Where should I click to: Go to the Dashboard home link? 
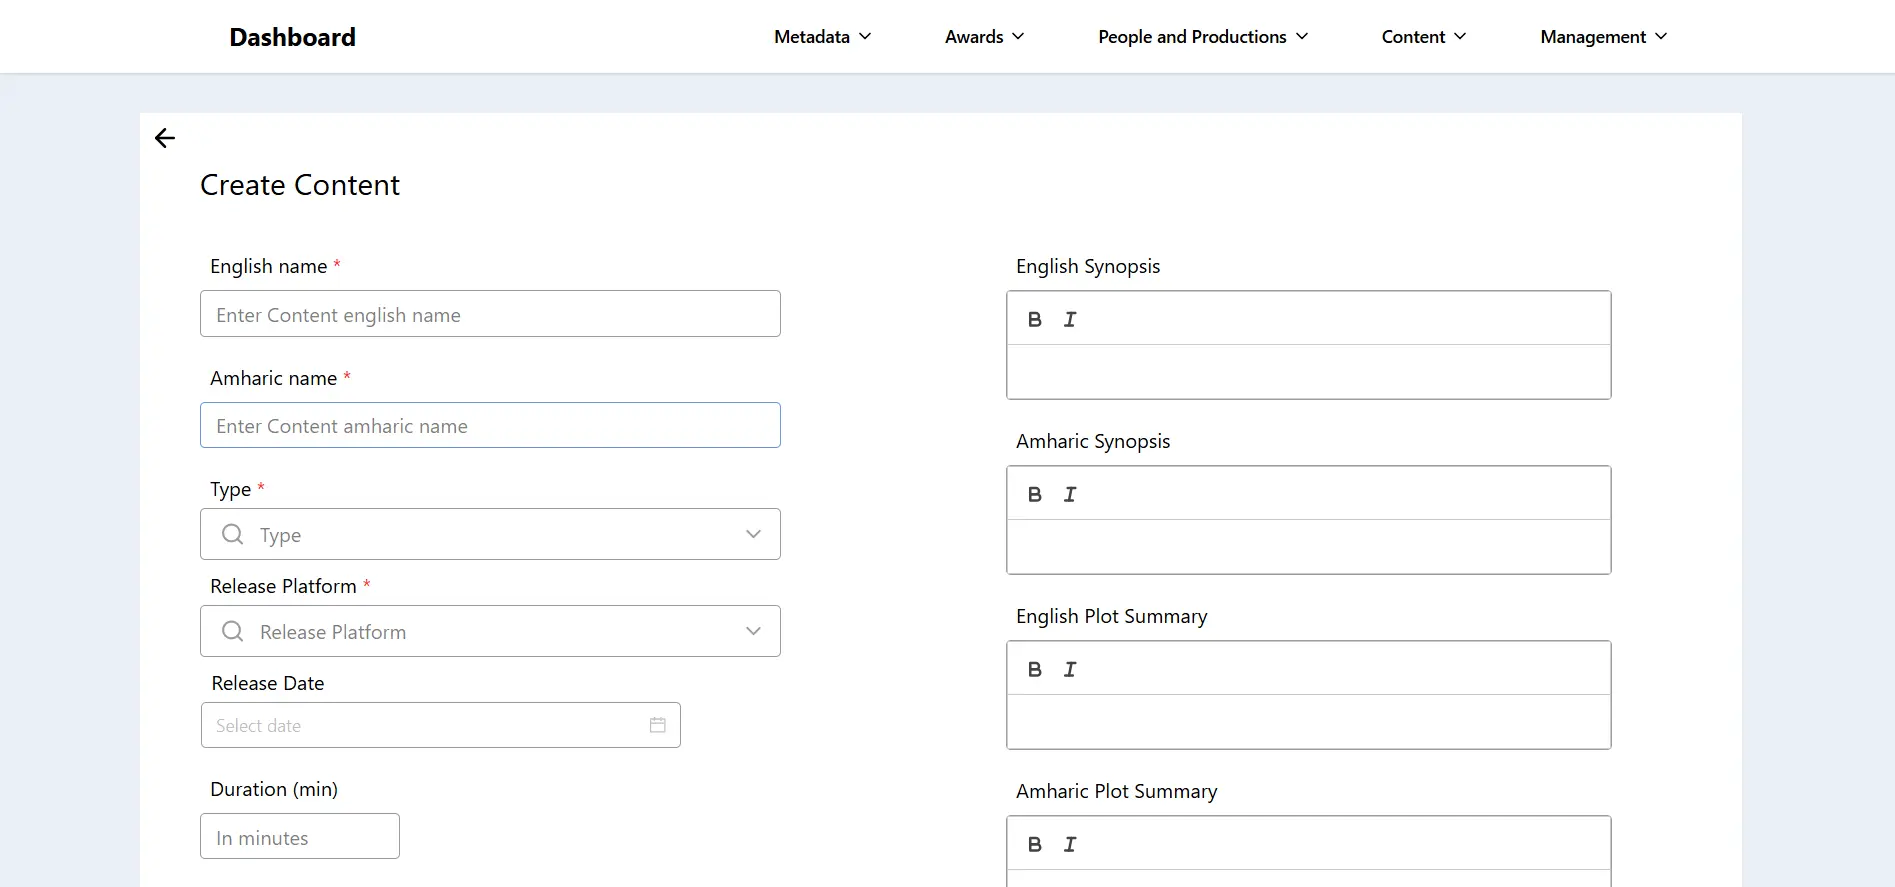292,37
